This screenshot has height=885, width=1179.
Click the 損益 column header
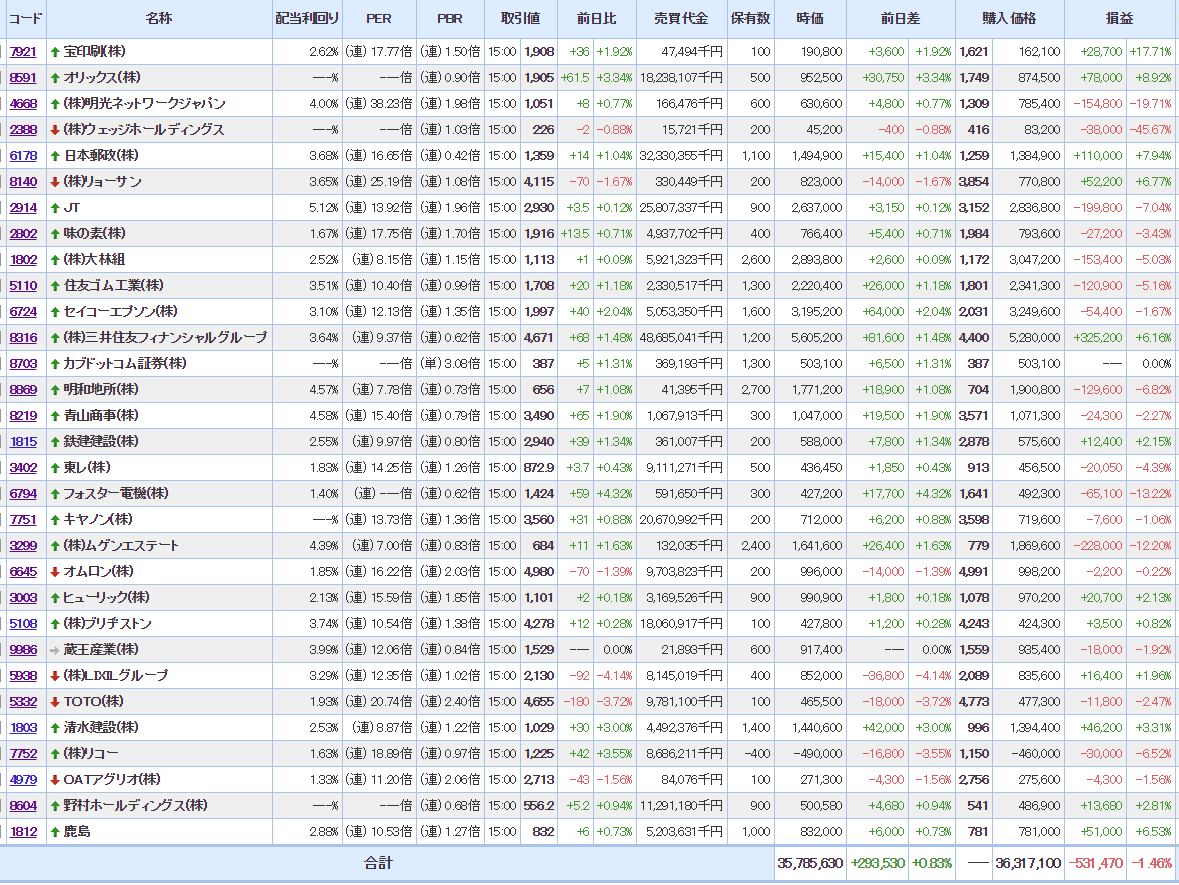coord(1119,19)
